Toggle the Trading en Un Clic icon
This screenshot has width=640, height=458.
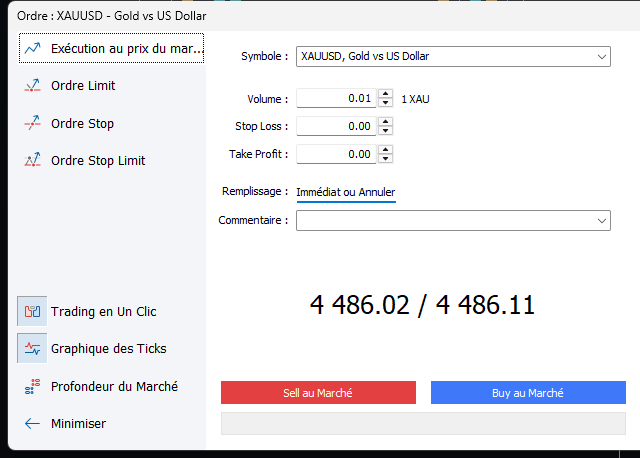tap(32, 311)
